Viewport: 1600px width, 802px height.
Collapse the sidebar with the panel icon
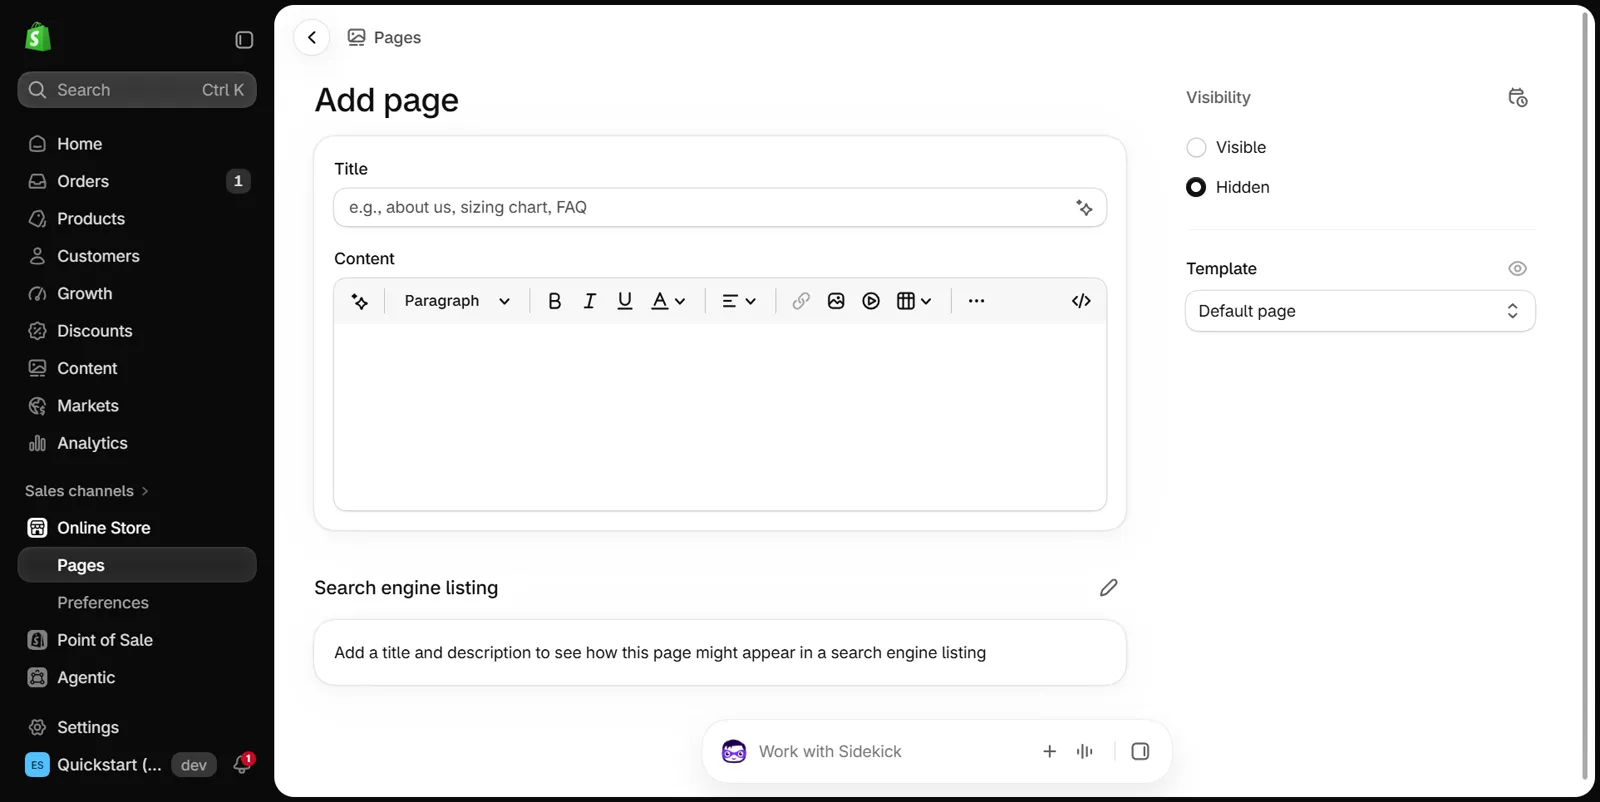244,40
